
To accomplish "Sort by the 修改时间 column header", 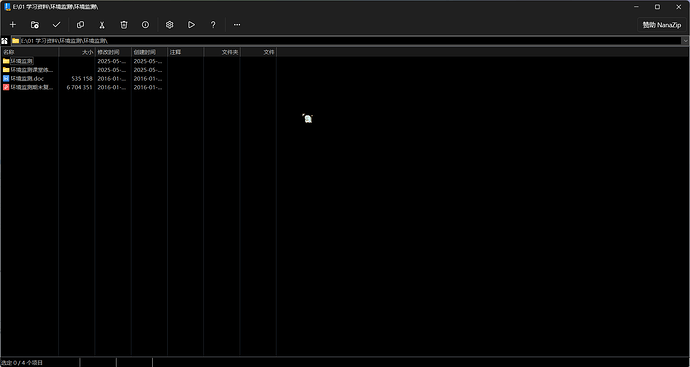I will 113,52.
